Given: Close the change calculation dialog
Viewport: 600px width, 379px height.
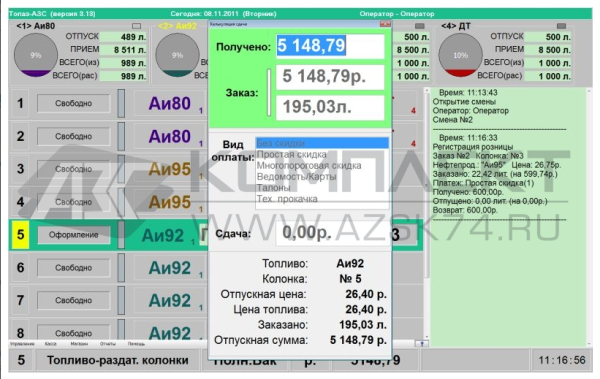Looking at the screenshot, I should (385, 24).
